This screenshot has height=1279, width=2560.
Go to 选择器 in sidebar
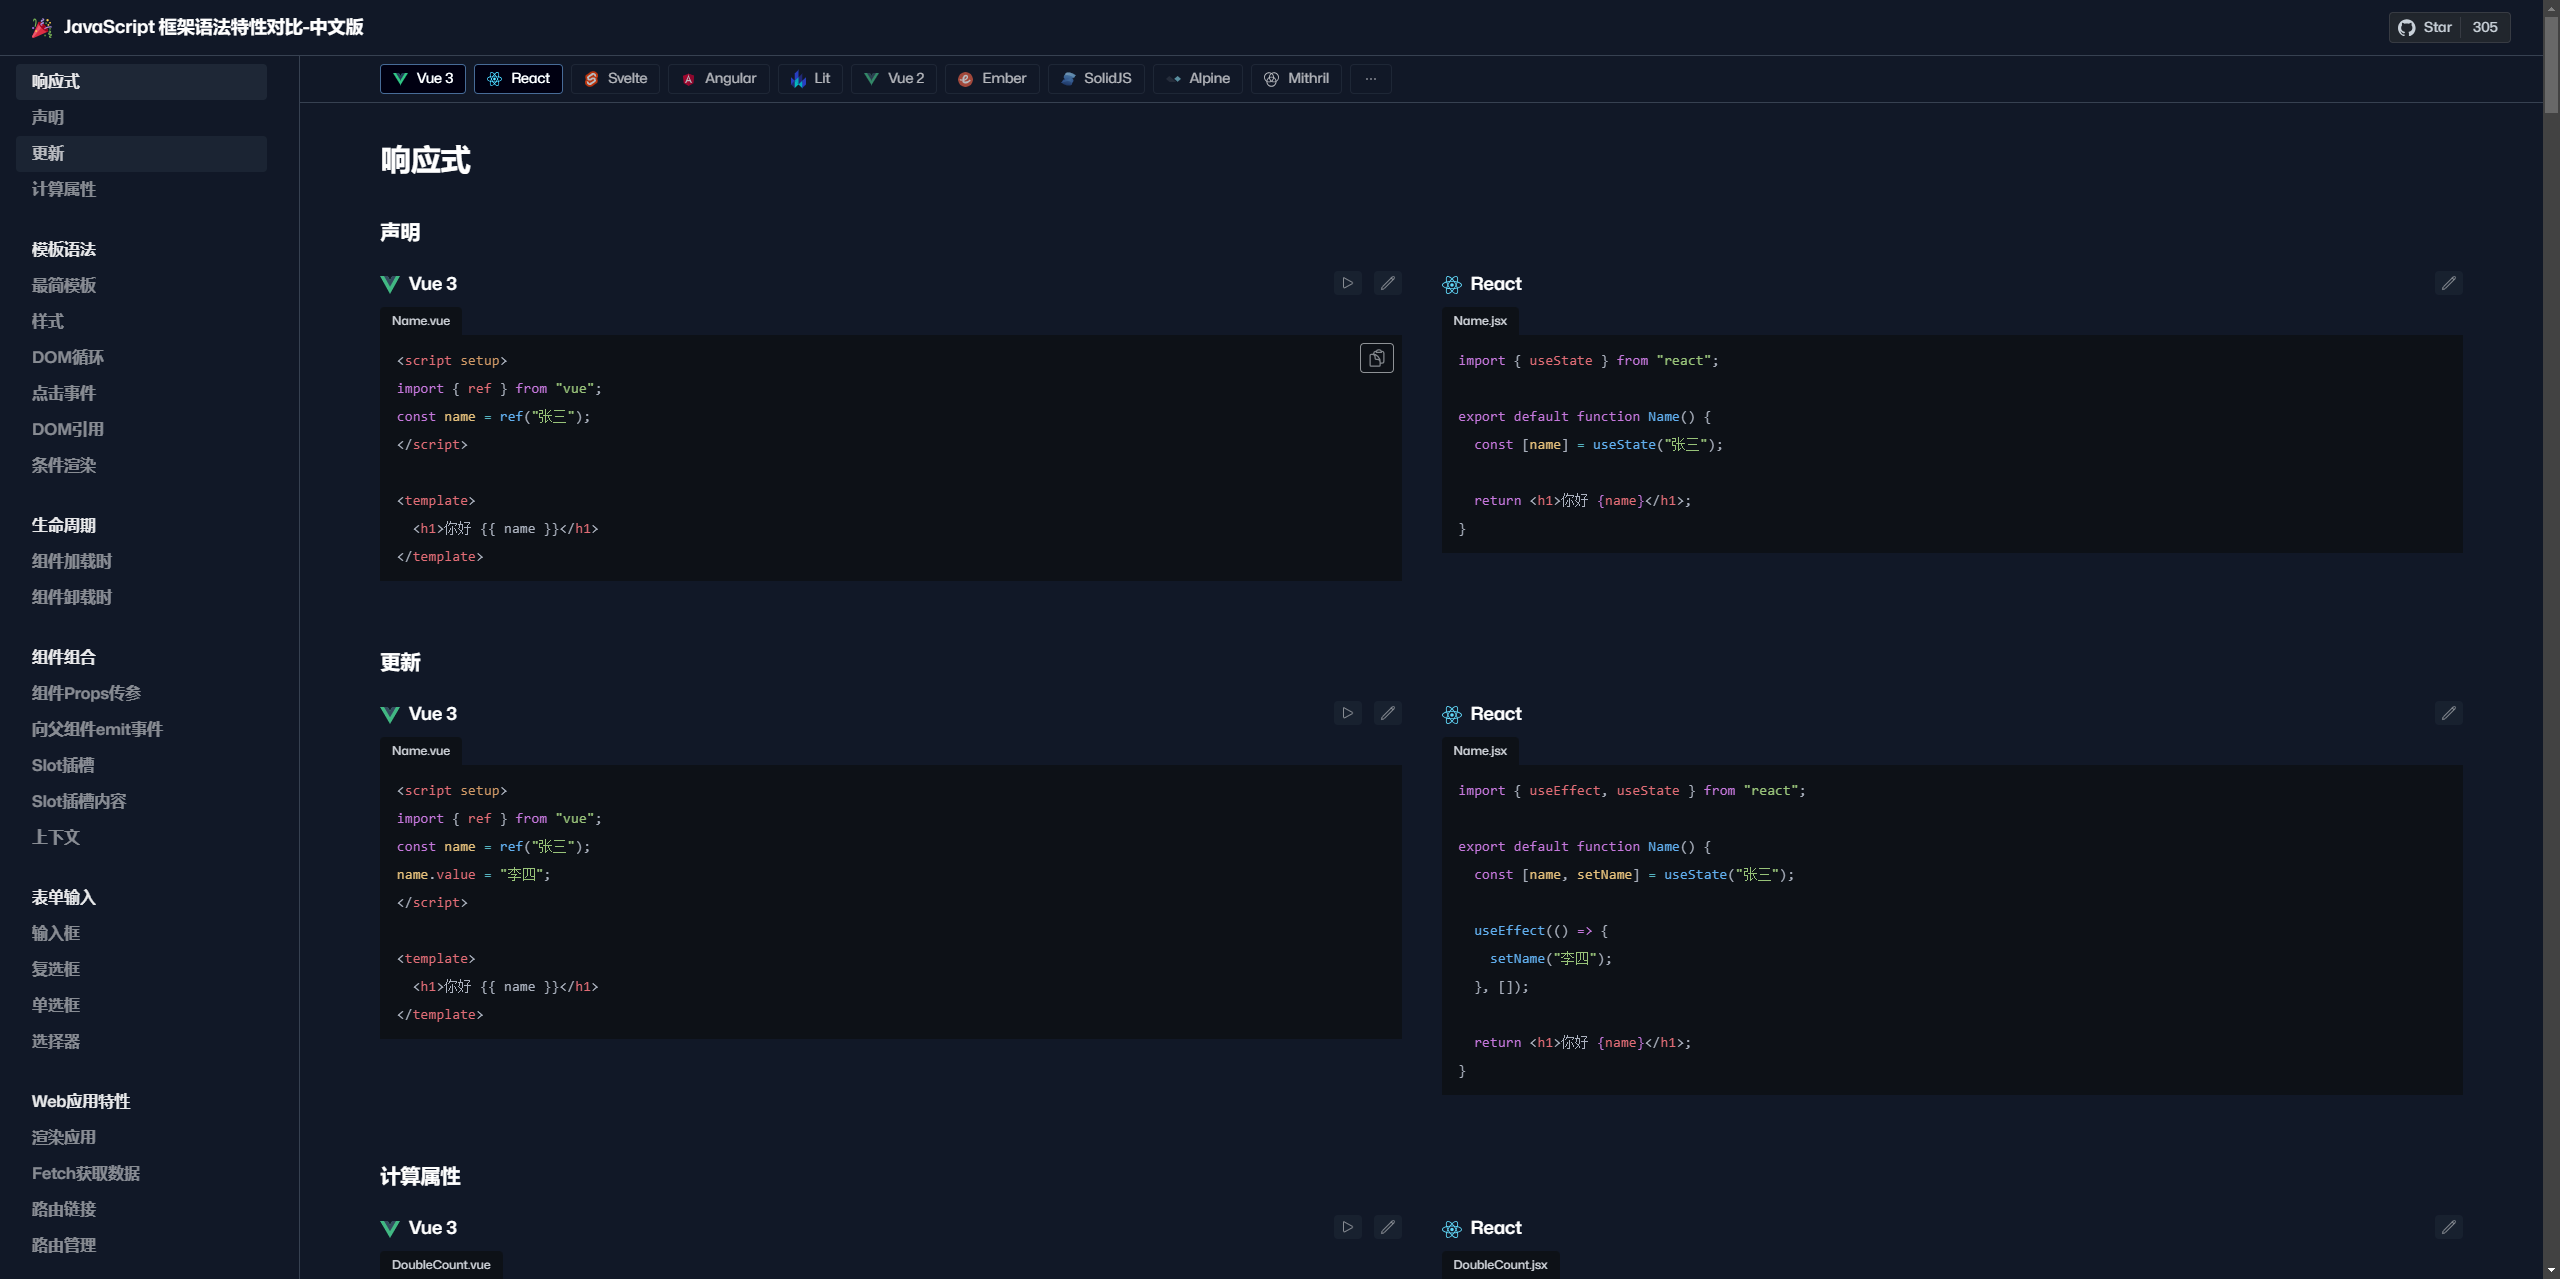pos(141,1041)
